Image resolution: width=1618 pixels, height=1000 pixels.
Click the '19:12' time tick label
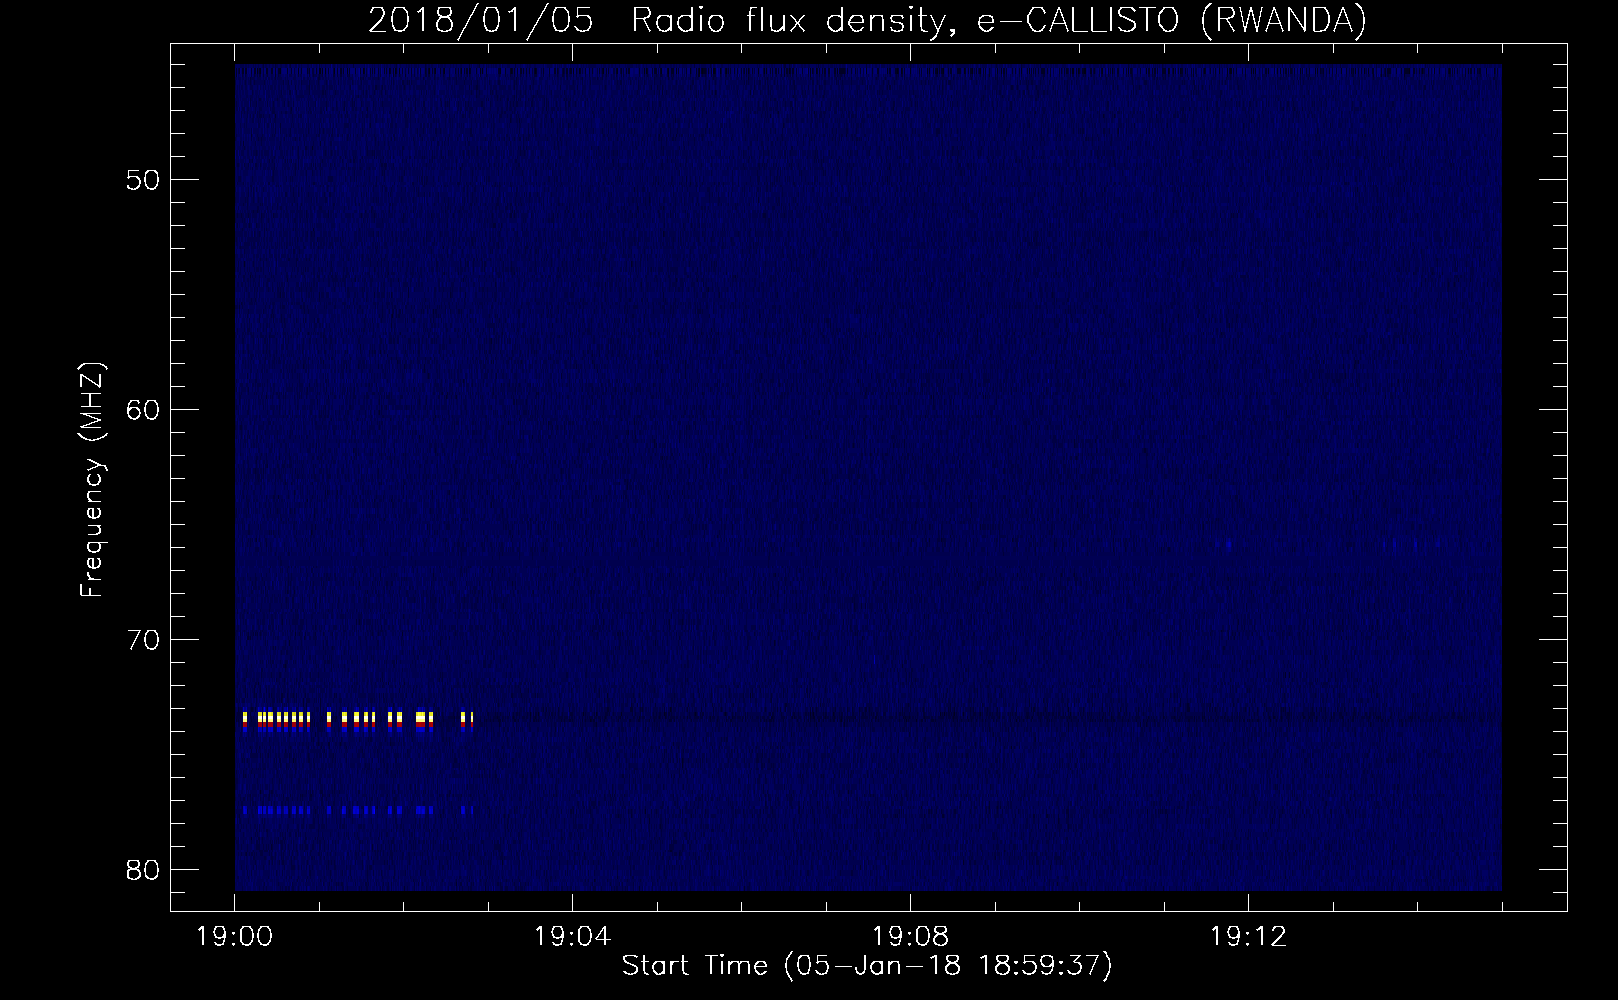1248,937
